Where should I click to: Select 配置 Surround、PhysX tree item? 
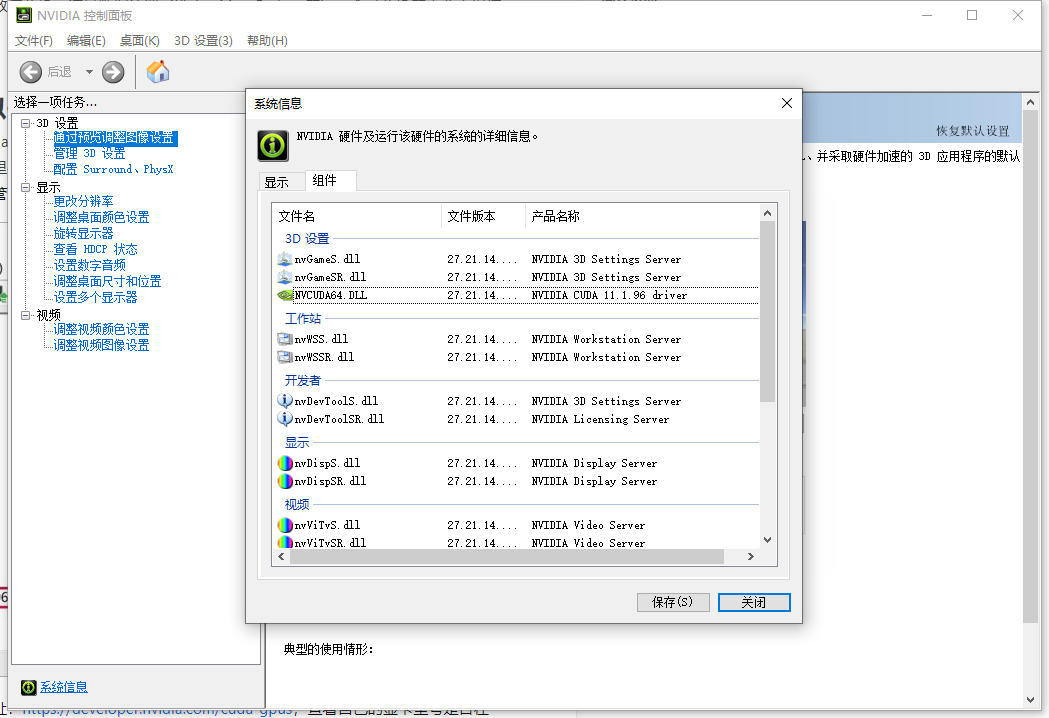click(x=113, y=169)
